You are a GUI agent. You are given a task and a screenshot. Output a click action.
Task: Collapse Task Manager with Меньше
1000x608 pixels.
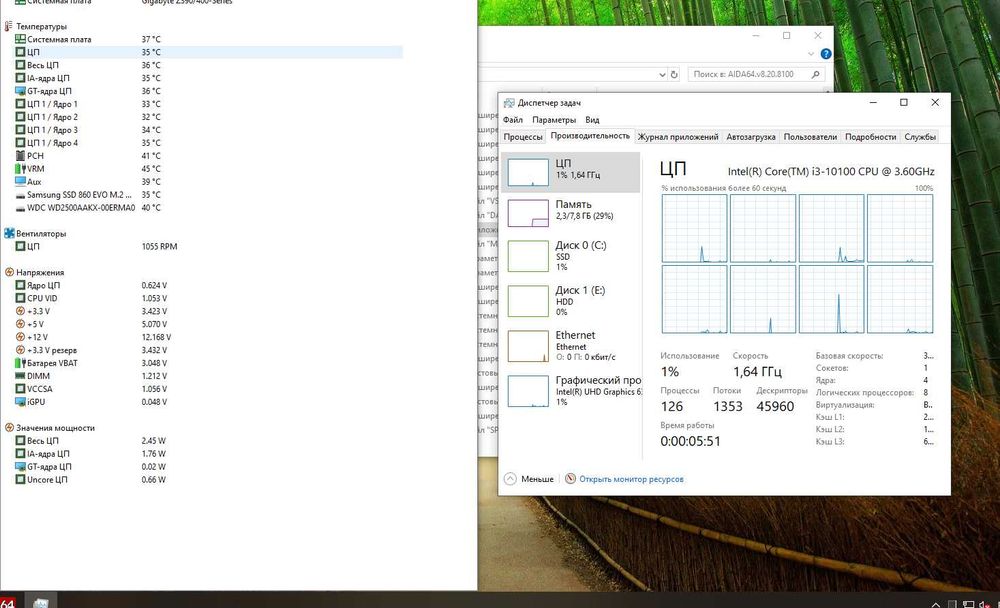click(529, 479)
